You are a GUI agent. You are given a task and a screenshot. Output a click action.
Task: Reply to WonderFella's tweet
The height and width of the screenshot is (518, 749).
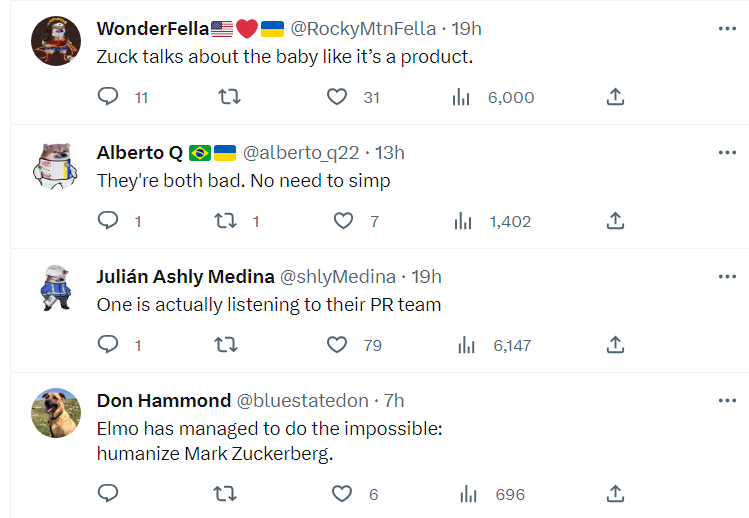point(108,97)
